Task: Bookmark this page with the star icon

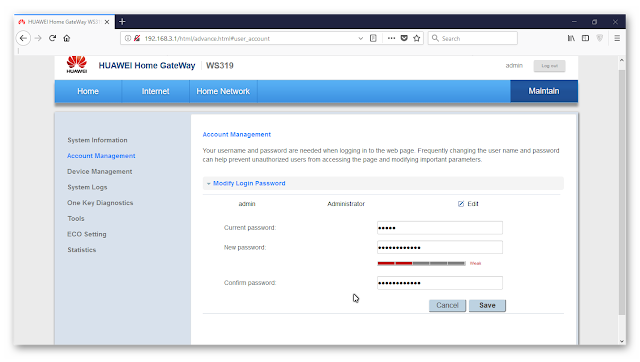Action: pos(417,38)
